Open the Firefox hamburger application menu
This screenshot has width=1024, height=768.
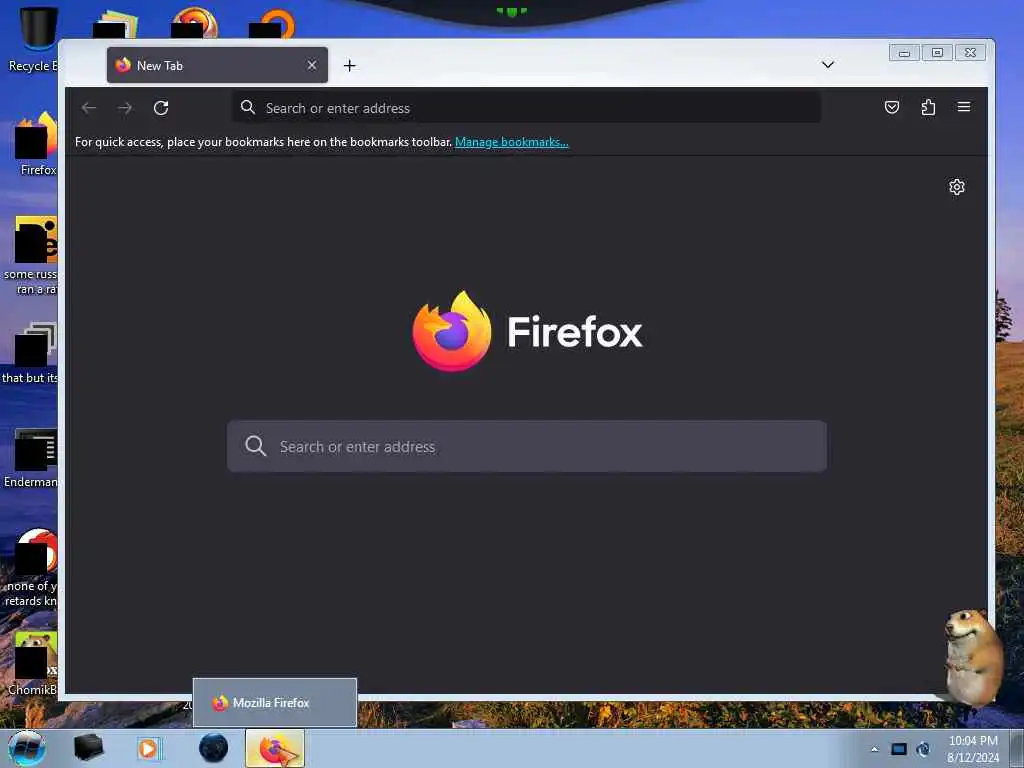pos(964,107)
